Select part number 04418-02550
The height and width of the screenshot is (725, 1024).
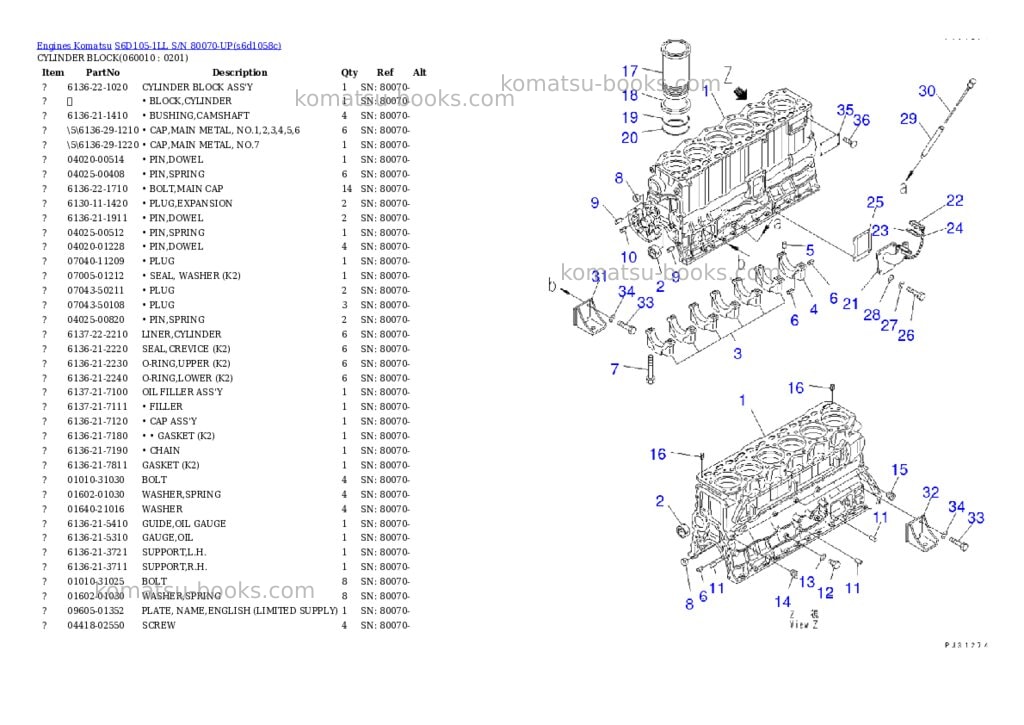click(95, 625)
